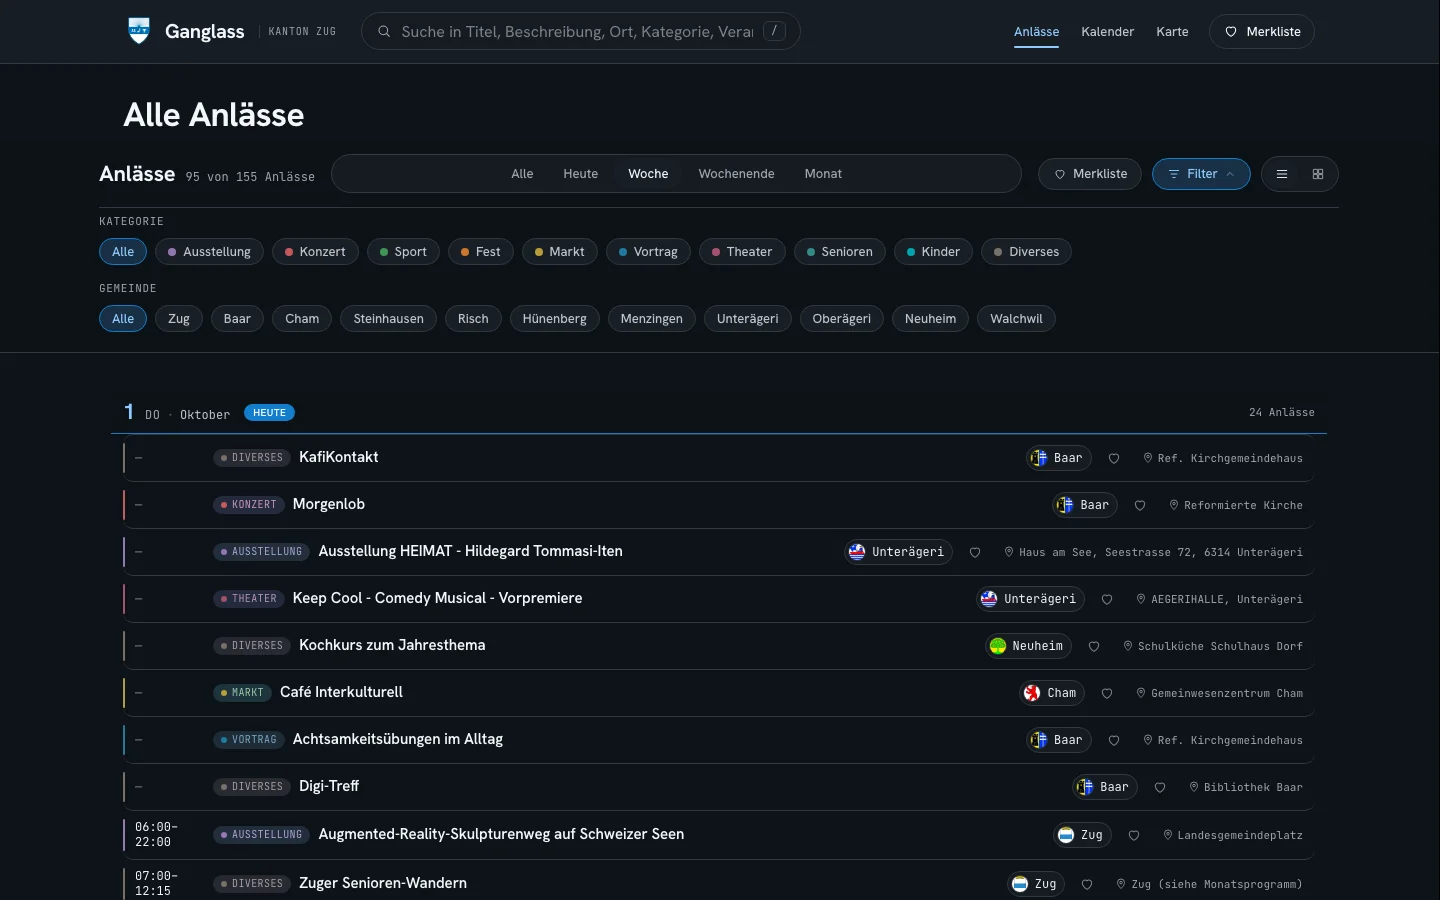Click Neuheim badge on Kochkurs row
The width and height of the screenshot is (1440, 900).
coord(1028,646)
